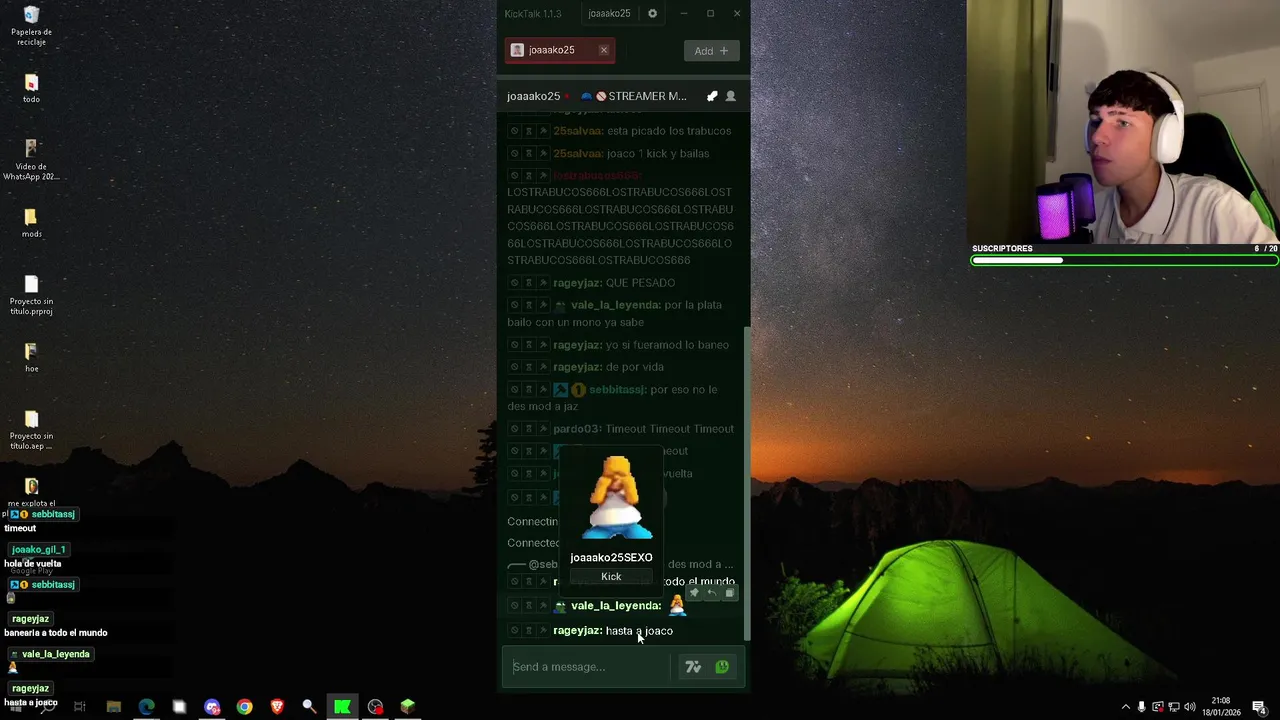The height and width of the screenshot is (720, 1280).
Task: Open username 25salvaa in 'esta picado' message
Action: point(578,131)
